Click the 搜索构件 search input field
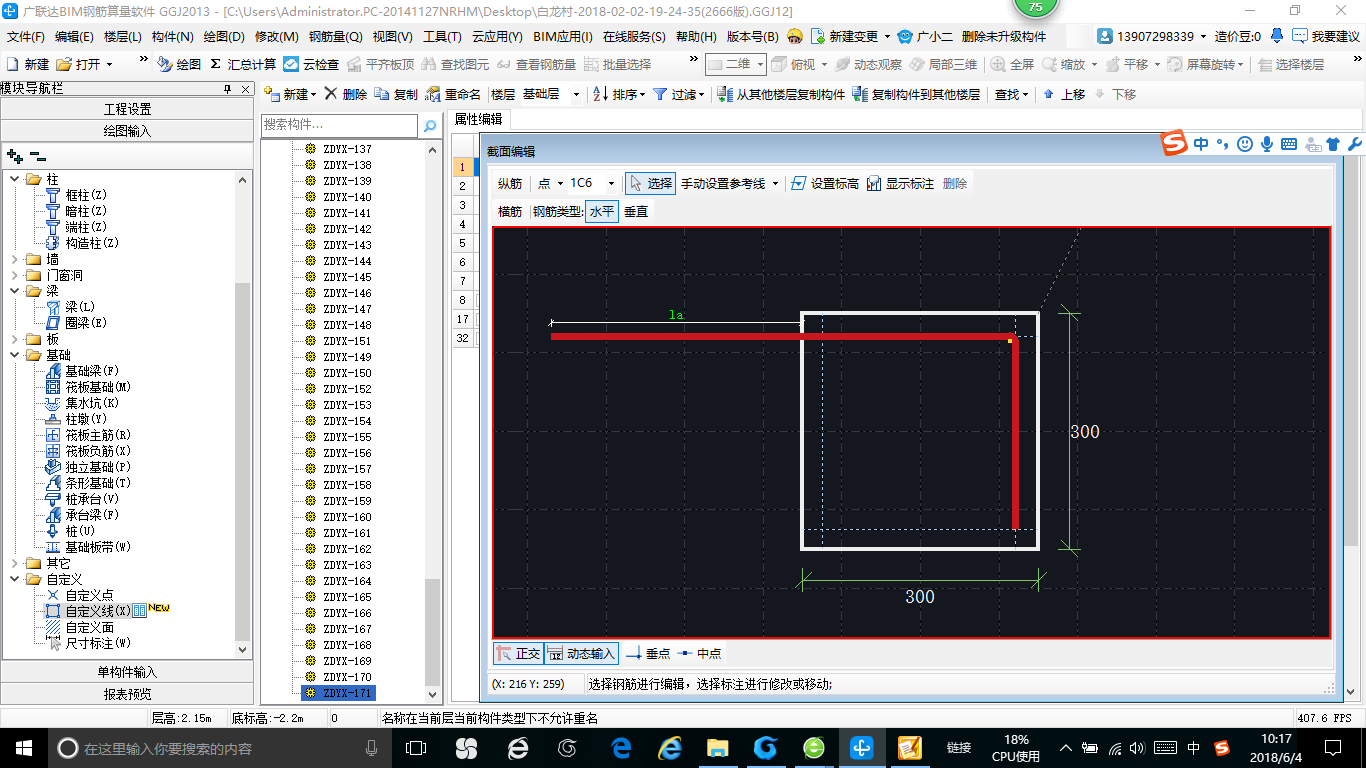 [340, 126]
